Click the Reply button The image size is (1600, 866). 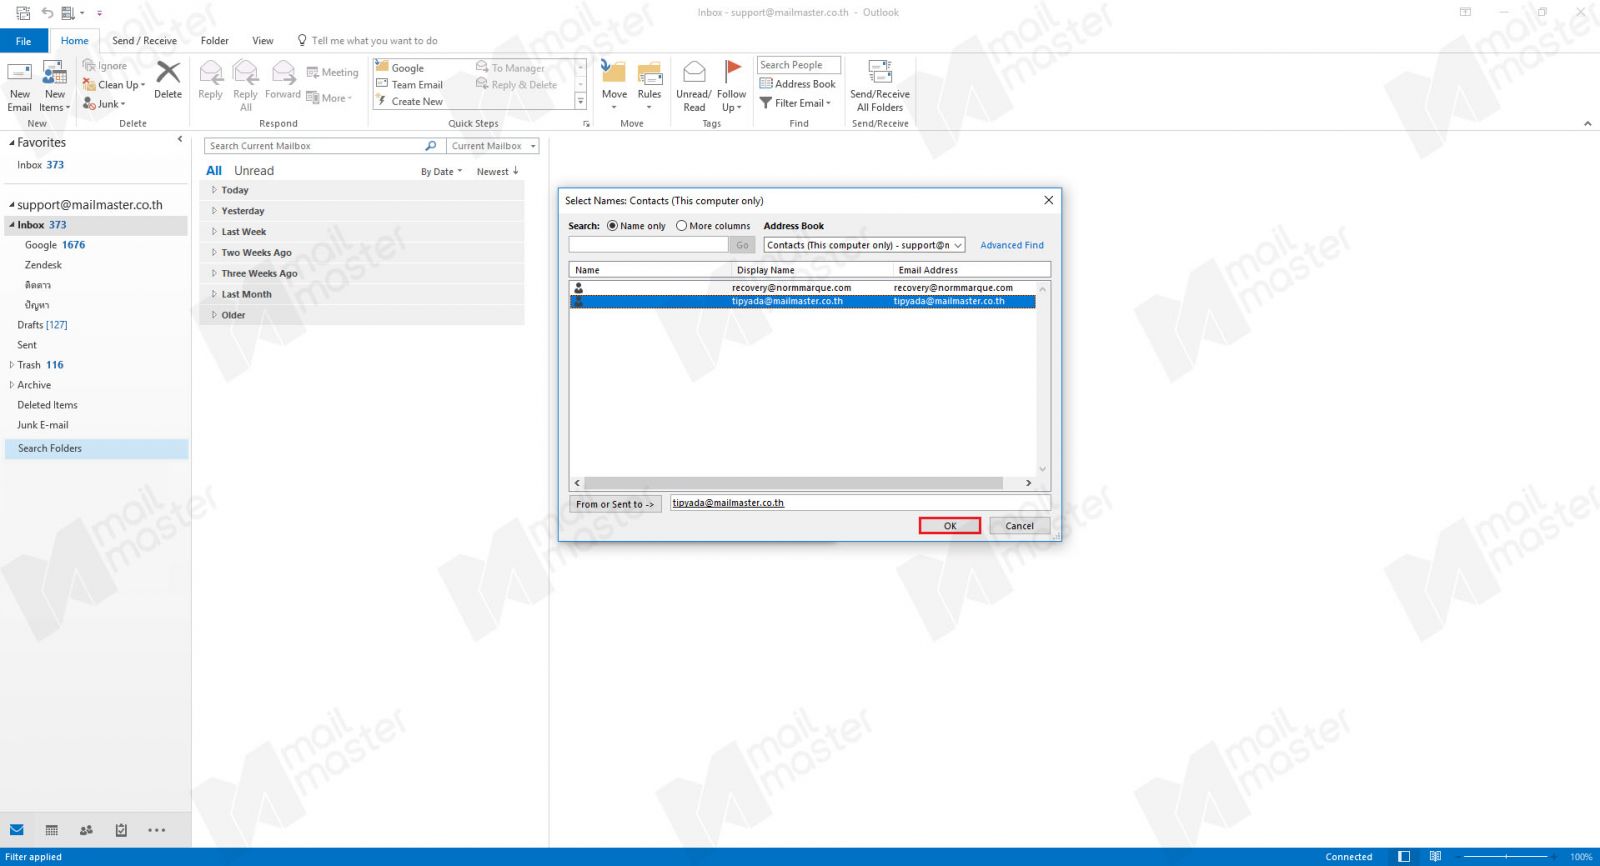[210, 80]
